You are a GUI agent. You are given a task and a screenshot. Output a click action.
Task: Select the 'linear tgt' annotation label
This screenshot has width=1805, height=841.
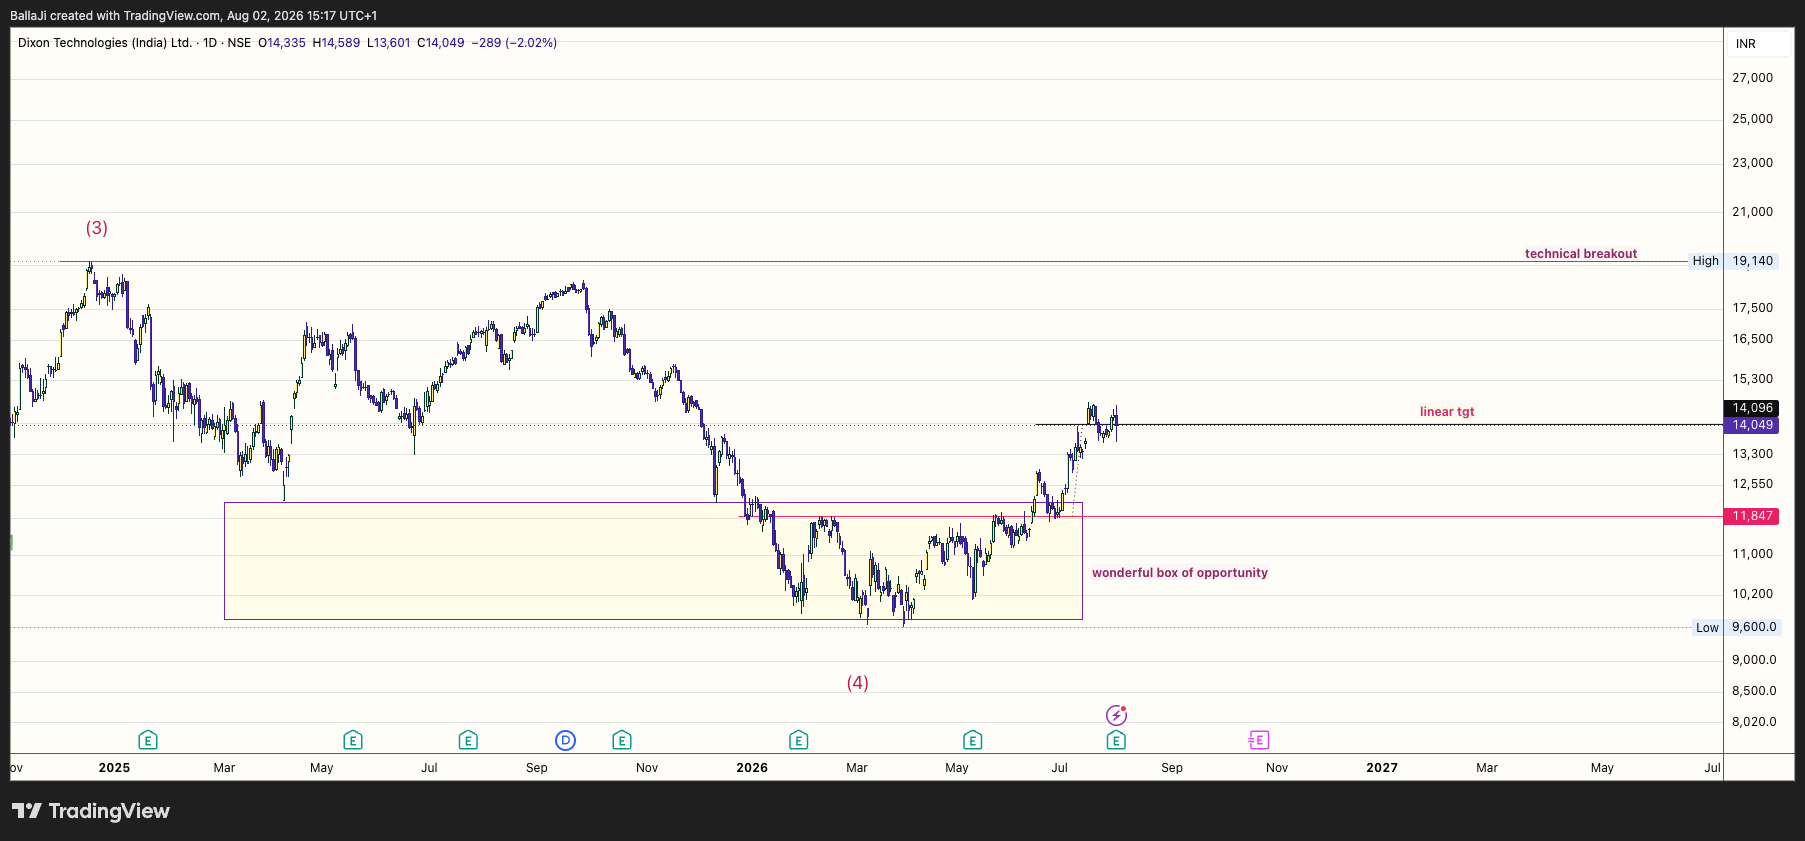point(1447,412)
